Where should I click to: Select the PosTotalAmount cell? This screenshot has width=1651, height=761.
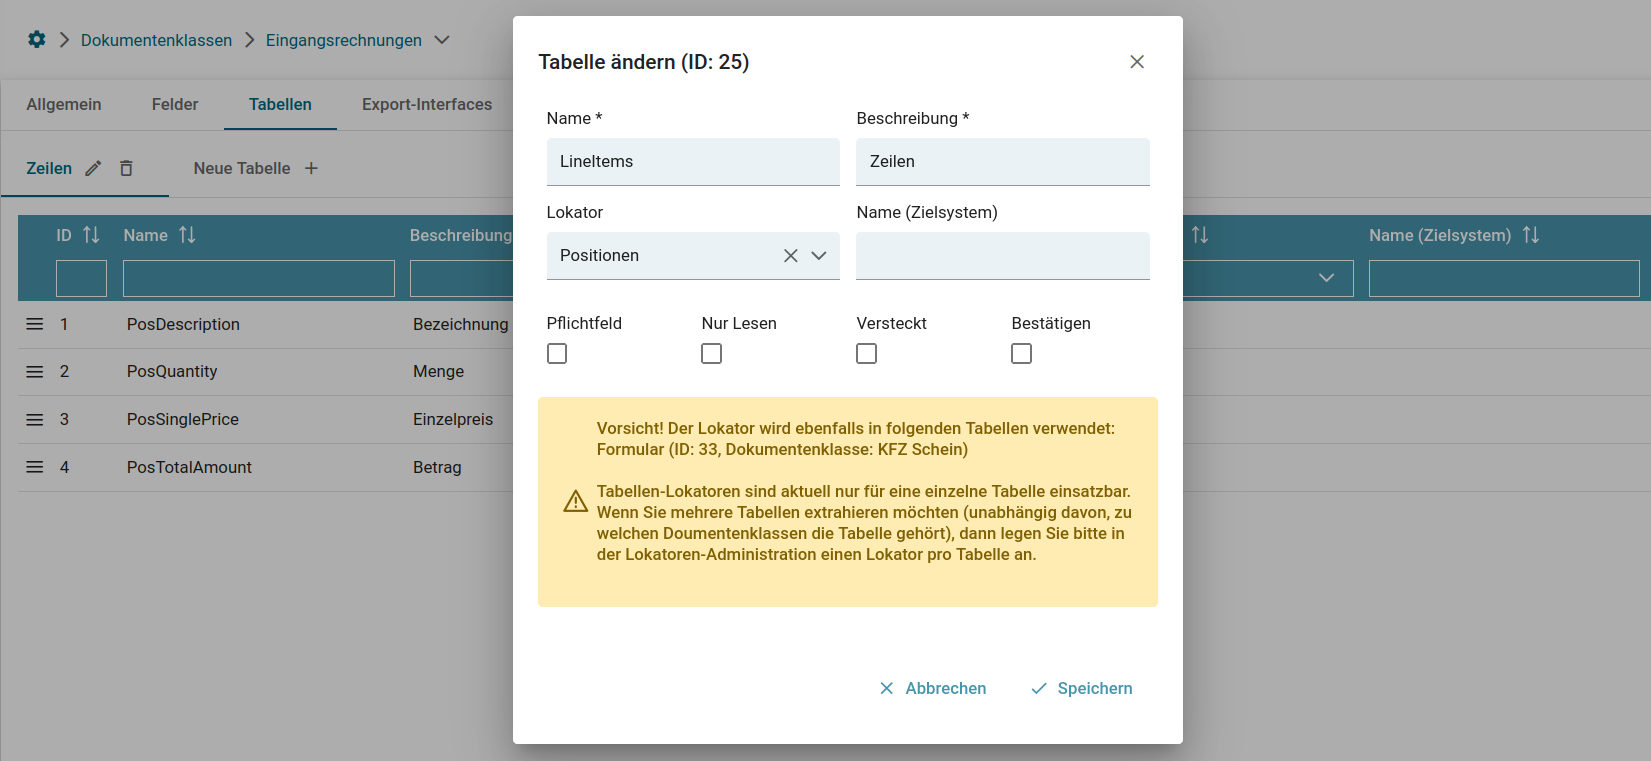click(x=189, y=467)
